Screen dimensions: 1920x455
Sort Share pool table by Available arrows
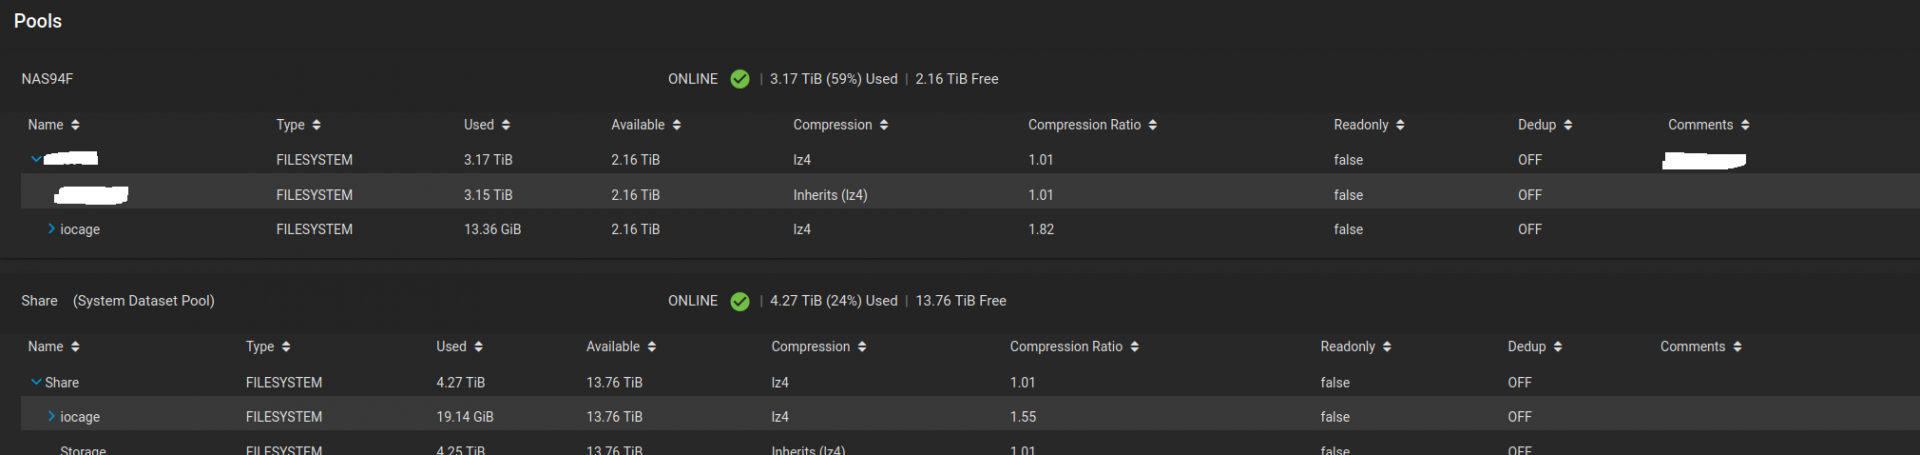click(652, 347)
